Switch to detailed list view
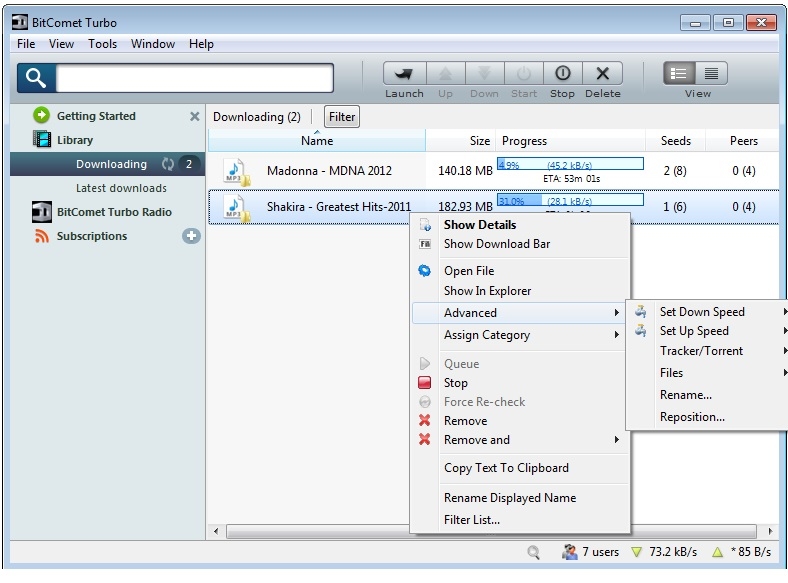 click(x=680, y=74)
